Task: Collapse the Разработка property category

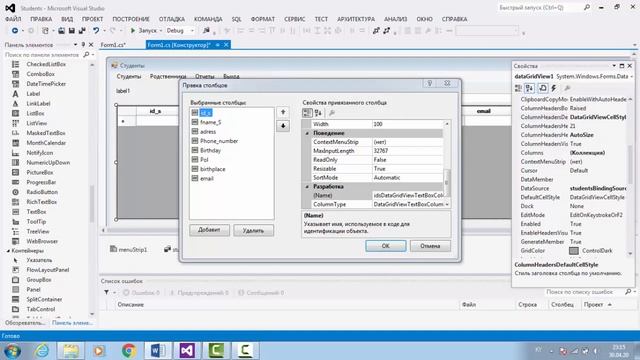Action: click(307, 187)
